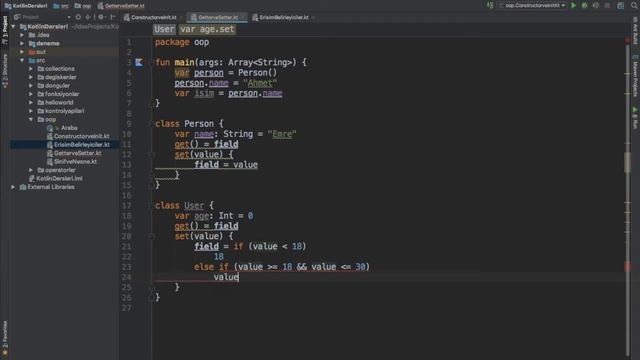Image resolution: width=640 pixels, height=360 pixels.
Task: Click the "Ahmet" string literal on line 5
Action: point(260,83)
